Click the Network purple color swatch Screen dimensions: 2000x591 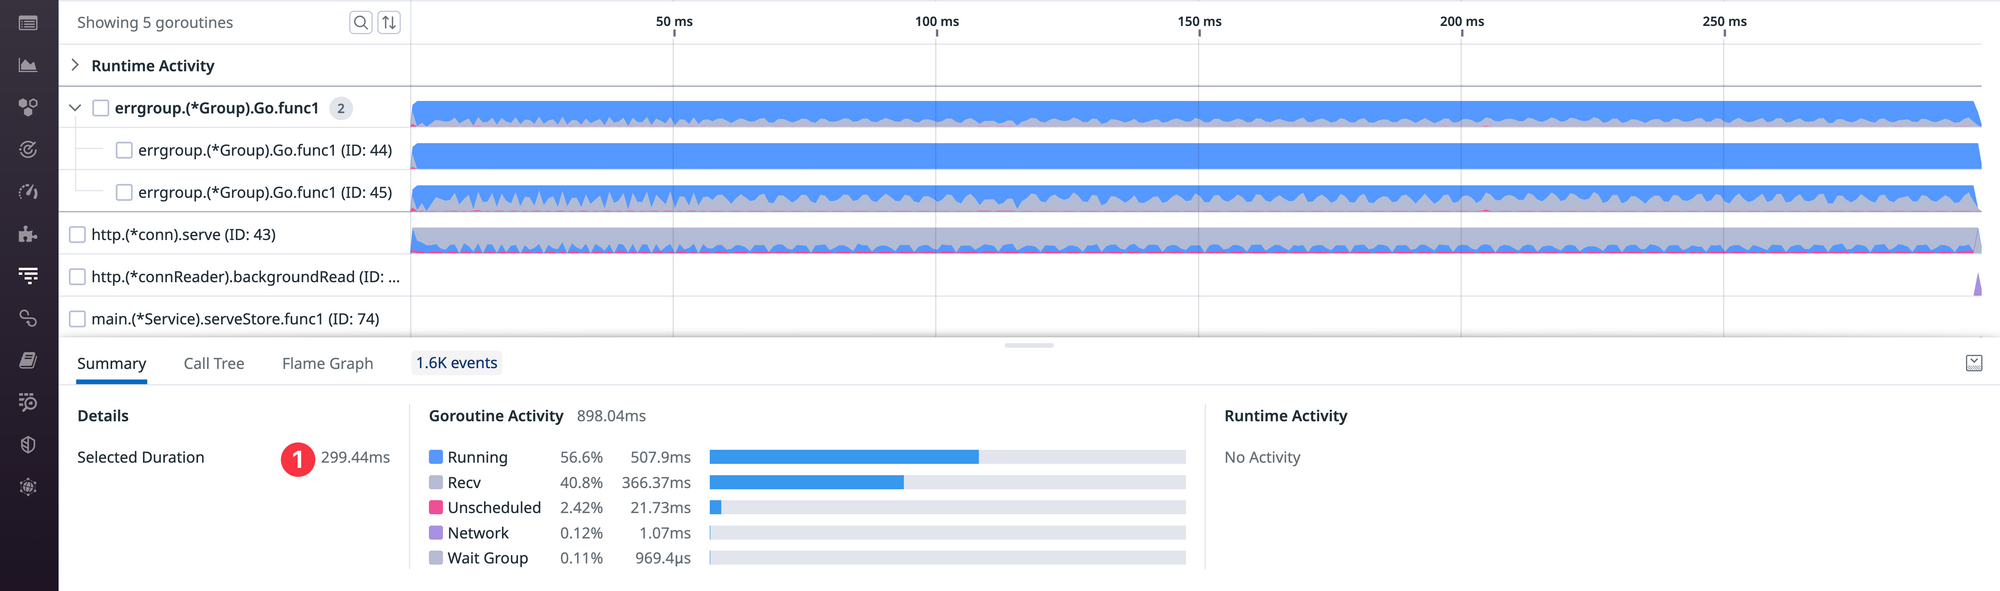[436, 533]
